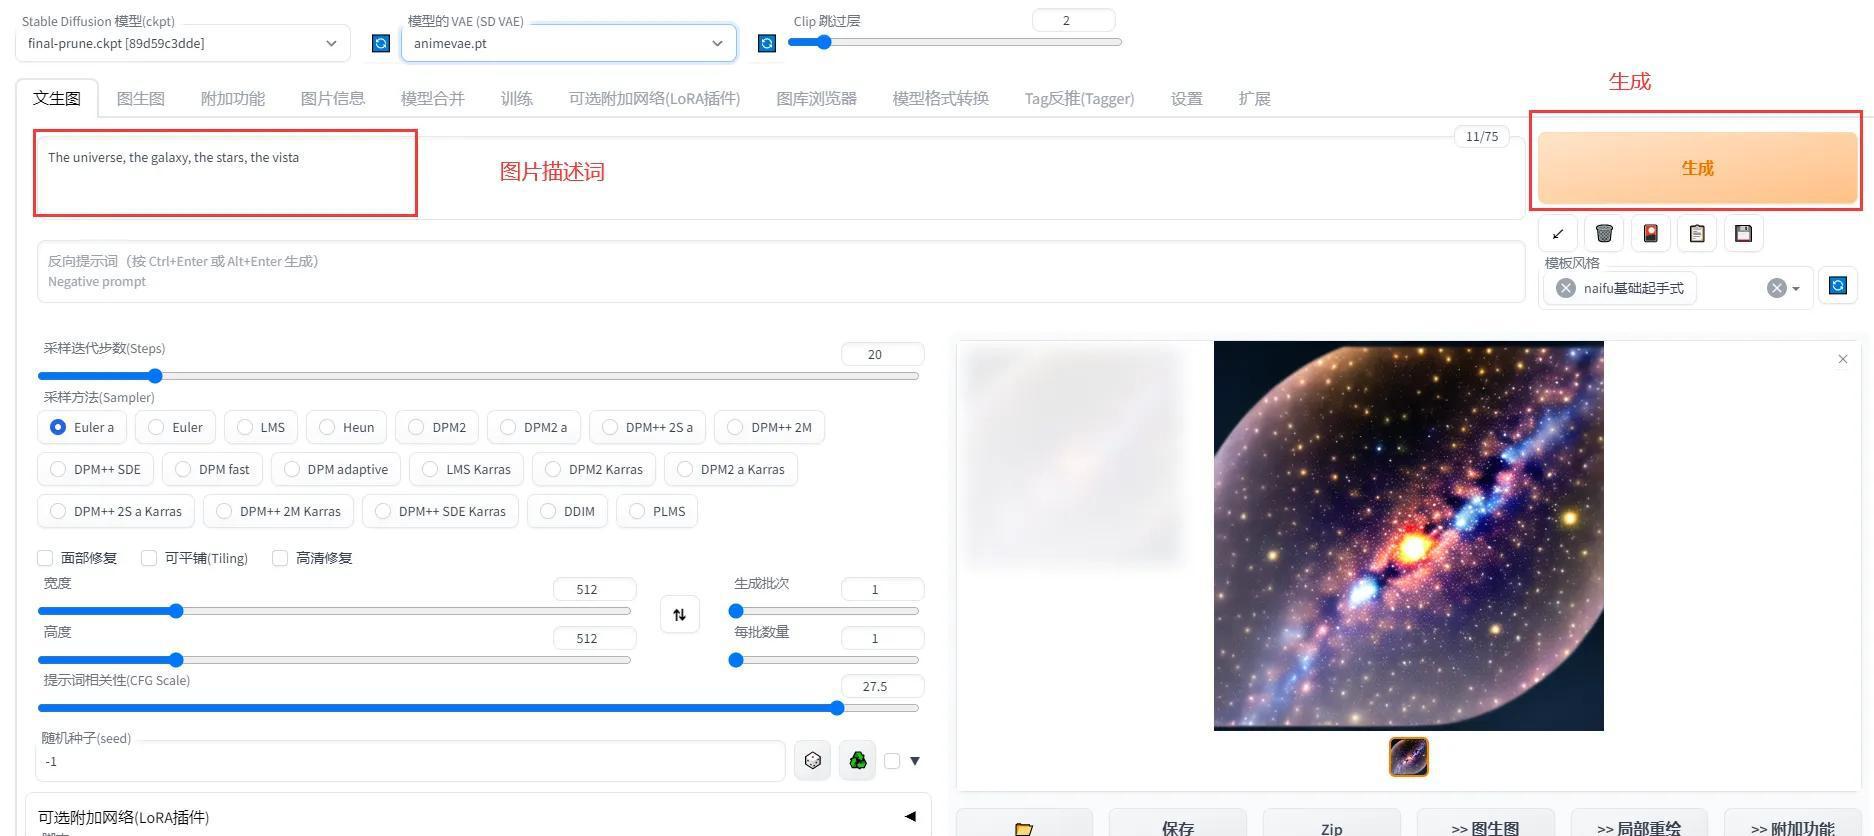Click the CFG Scale value box 27.5
This screenshot has width=1874, height=836.
pos(882,686)
